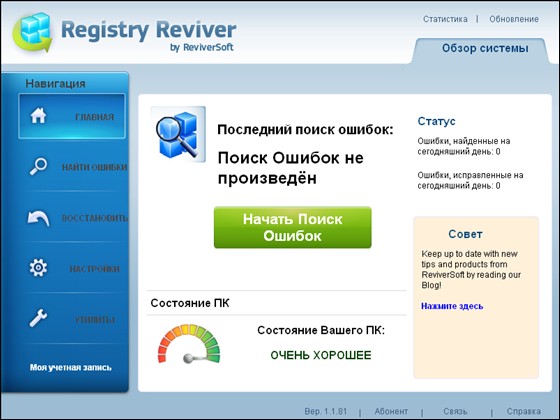The width and height of the screenshot is (560, 420).
Task: Click Нажмите здесь blog link
Action: [x=452, y=306]
